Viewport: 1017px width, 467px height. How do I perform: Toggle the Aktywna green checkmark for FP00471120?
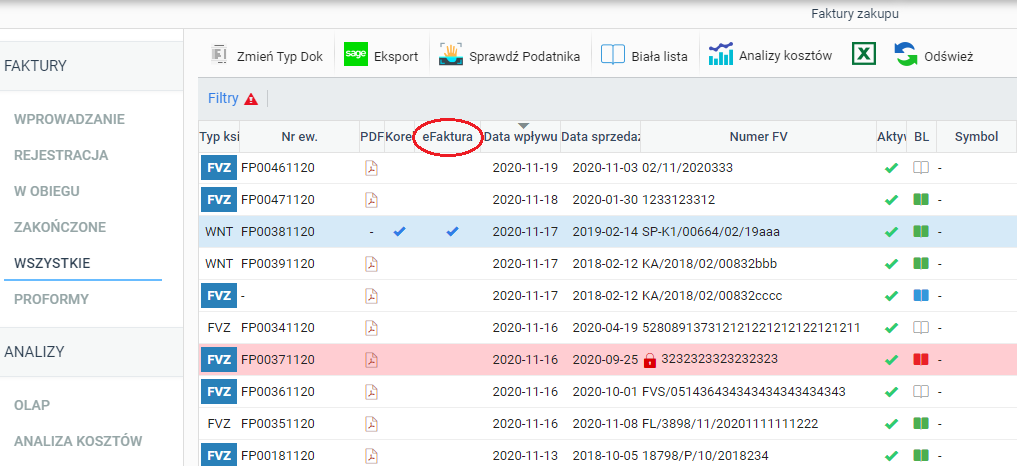pyautogui.click(x=892, y=200)
